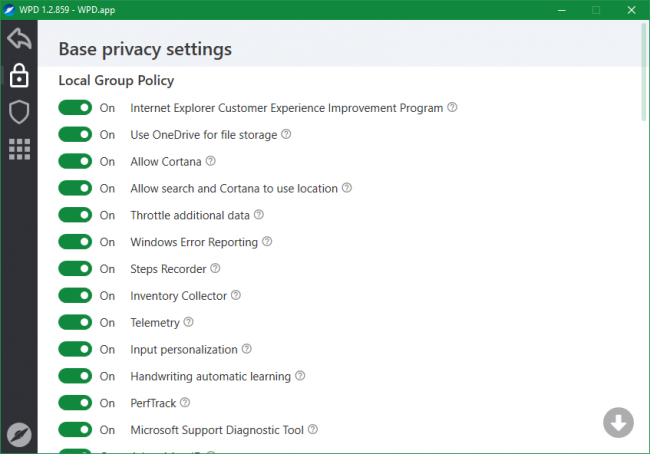Viewport: 650px width, 454px height.
Task: Disable the Allow Cortana switch
Action: tap(75, 161)
